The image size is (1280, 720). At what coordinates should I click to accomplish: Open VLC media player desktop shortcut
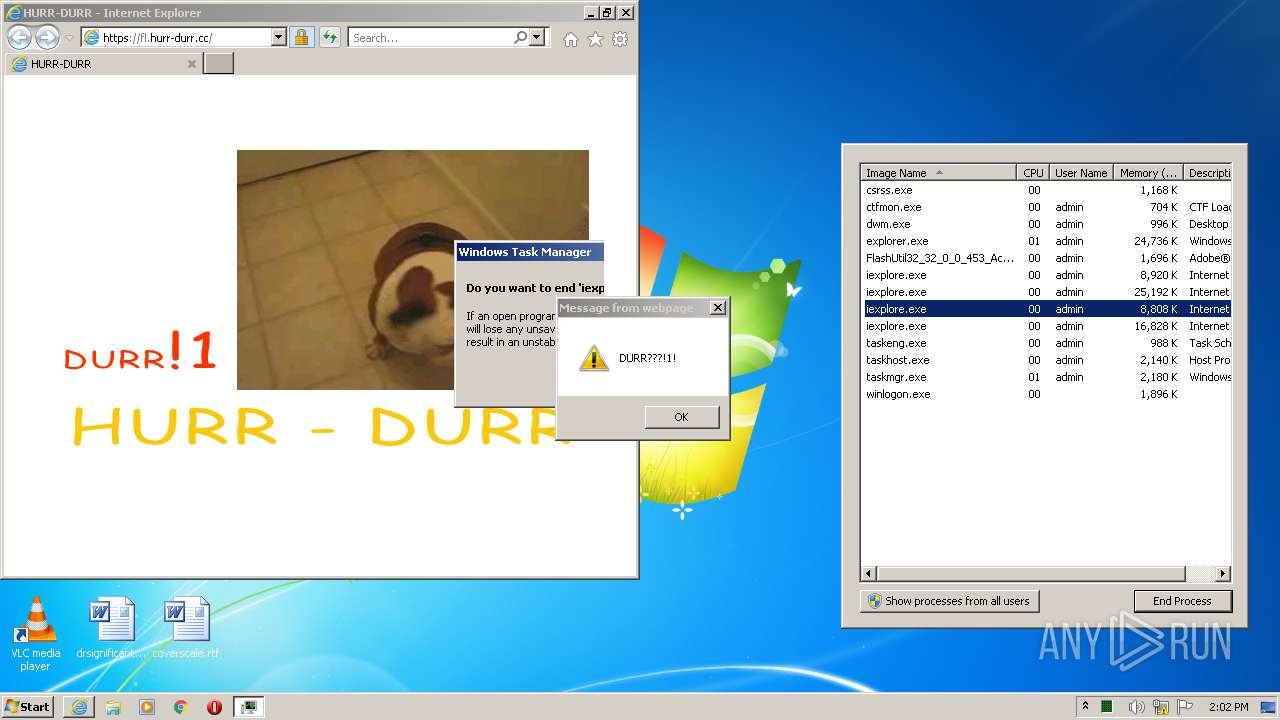[35, 634]
